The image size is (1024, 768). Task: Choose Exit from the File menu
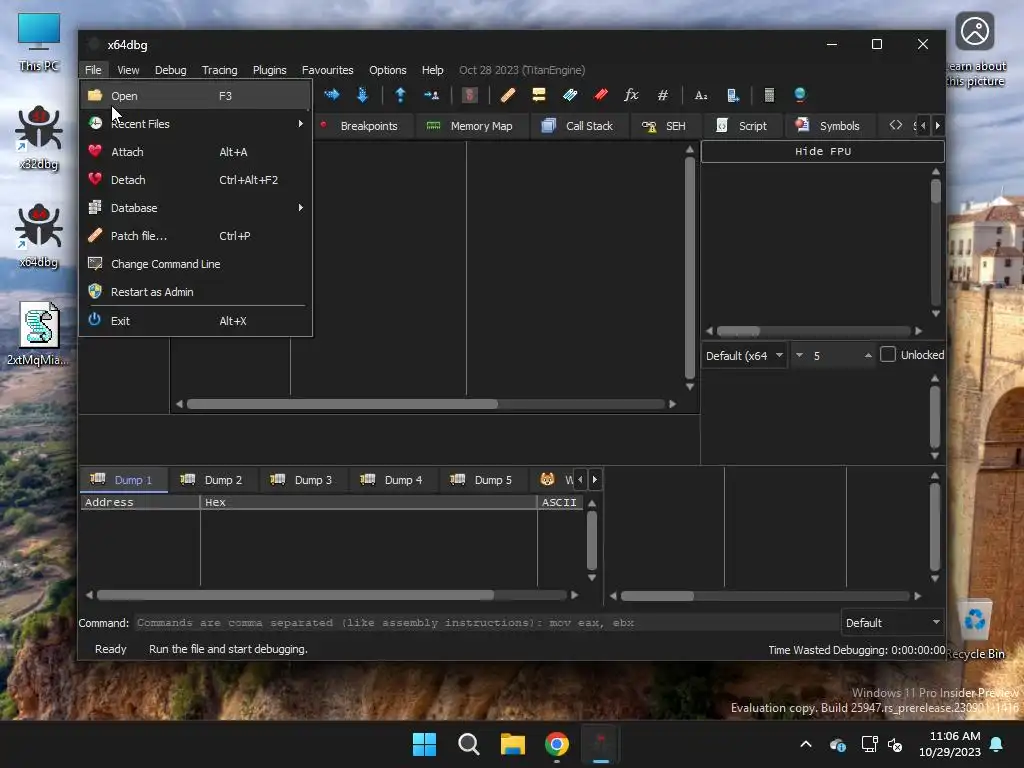(195, 321)
